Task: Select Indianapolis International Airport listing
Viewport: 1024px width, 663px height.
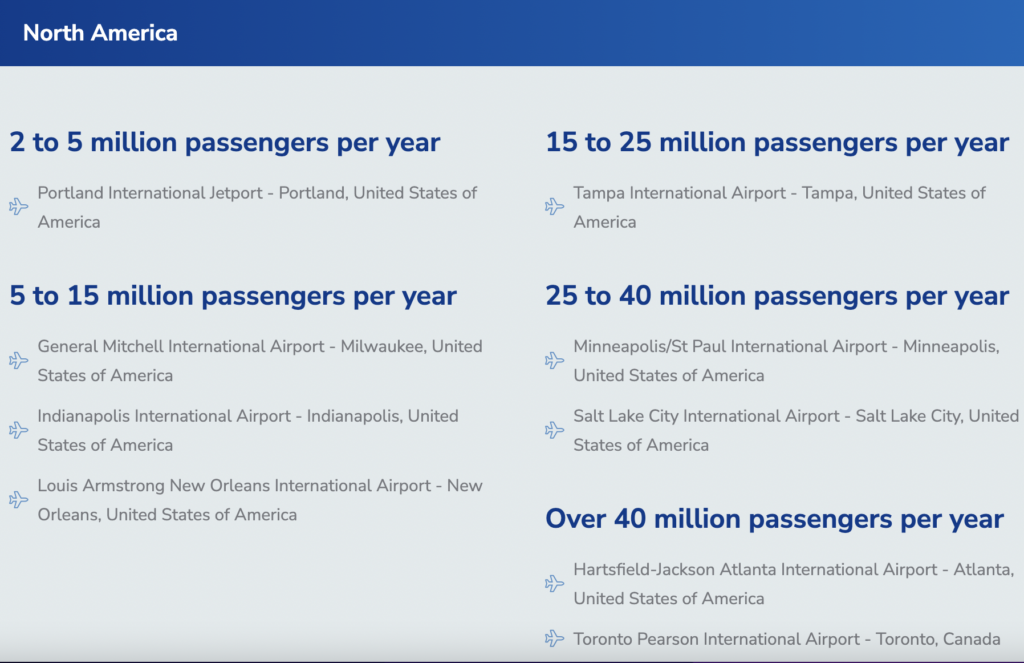Action: tap(248, 430)
